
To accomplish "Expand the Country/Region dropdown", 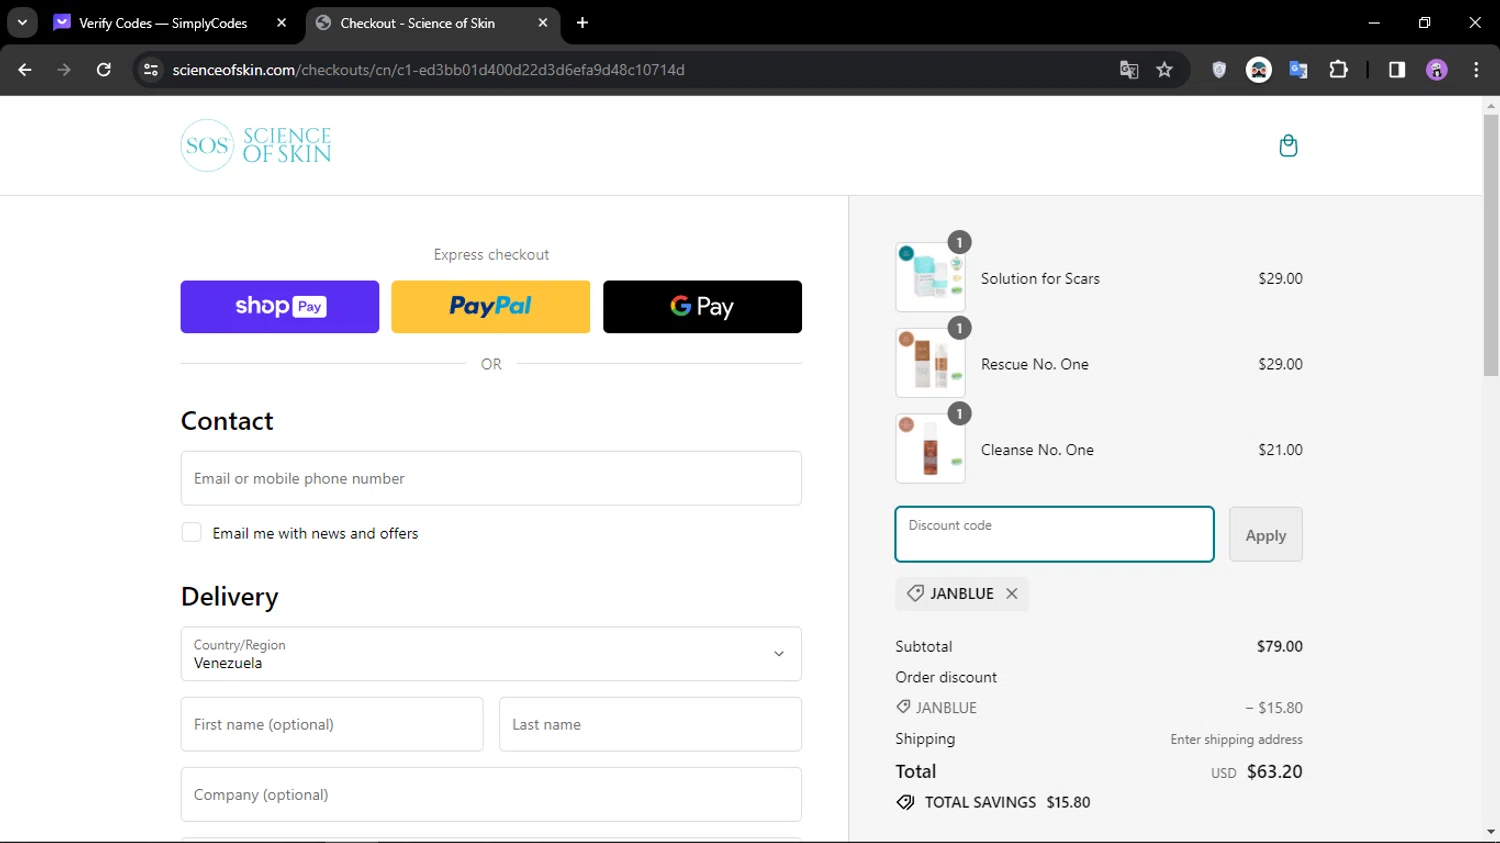I will click(x=491, y=654).
